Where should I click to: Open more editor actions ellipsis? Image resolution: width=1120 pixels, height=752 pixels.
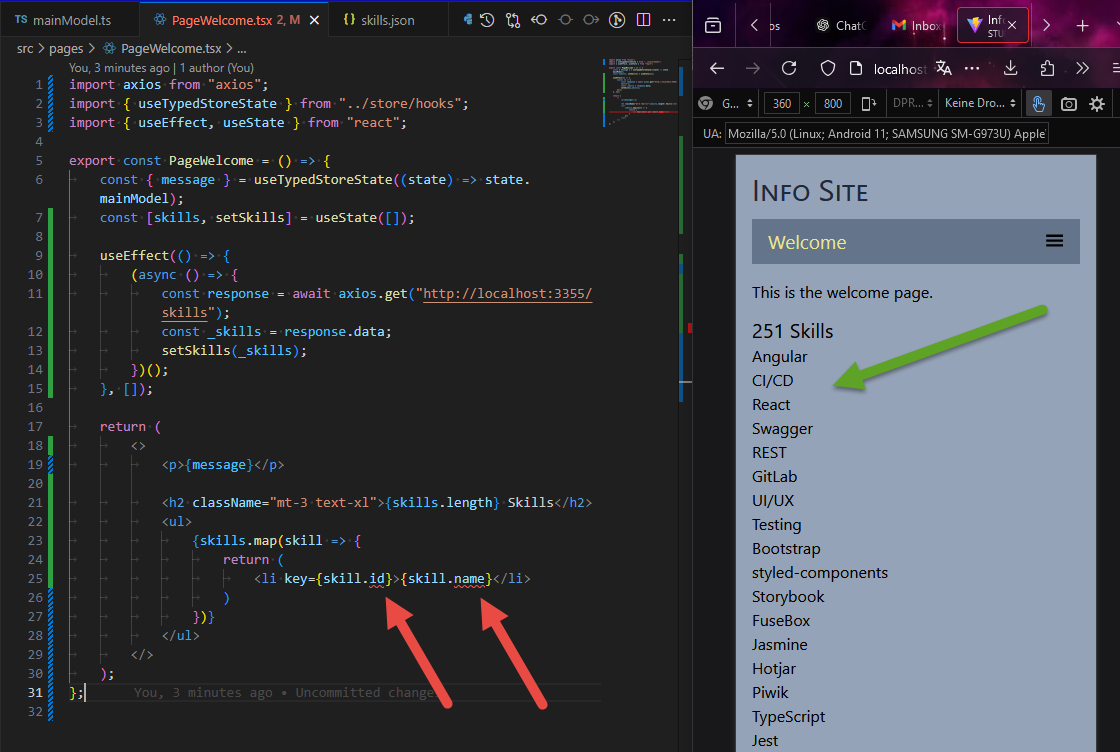tap(669, 20)
